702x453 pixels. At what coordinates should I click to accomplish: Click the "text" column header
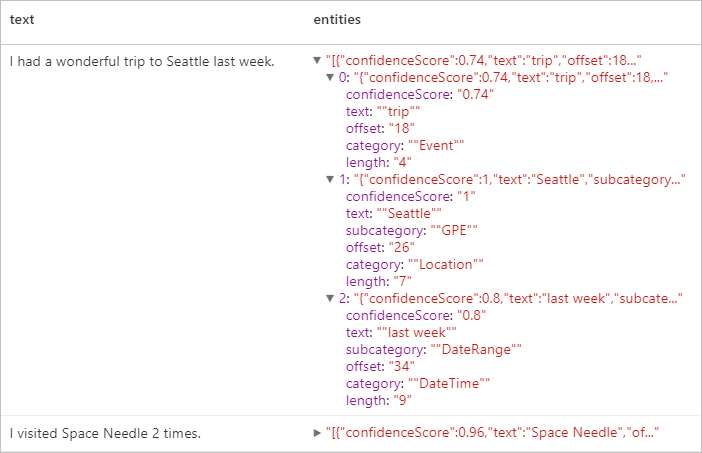click(23, 20)
